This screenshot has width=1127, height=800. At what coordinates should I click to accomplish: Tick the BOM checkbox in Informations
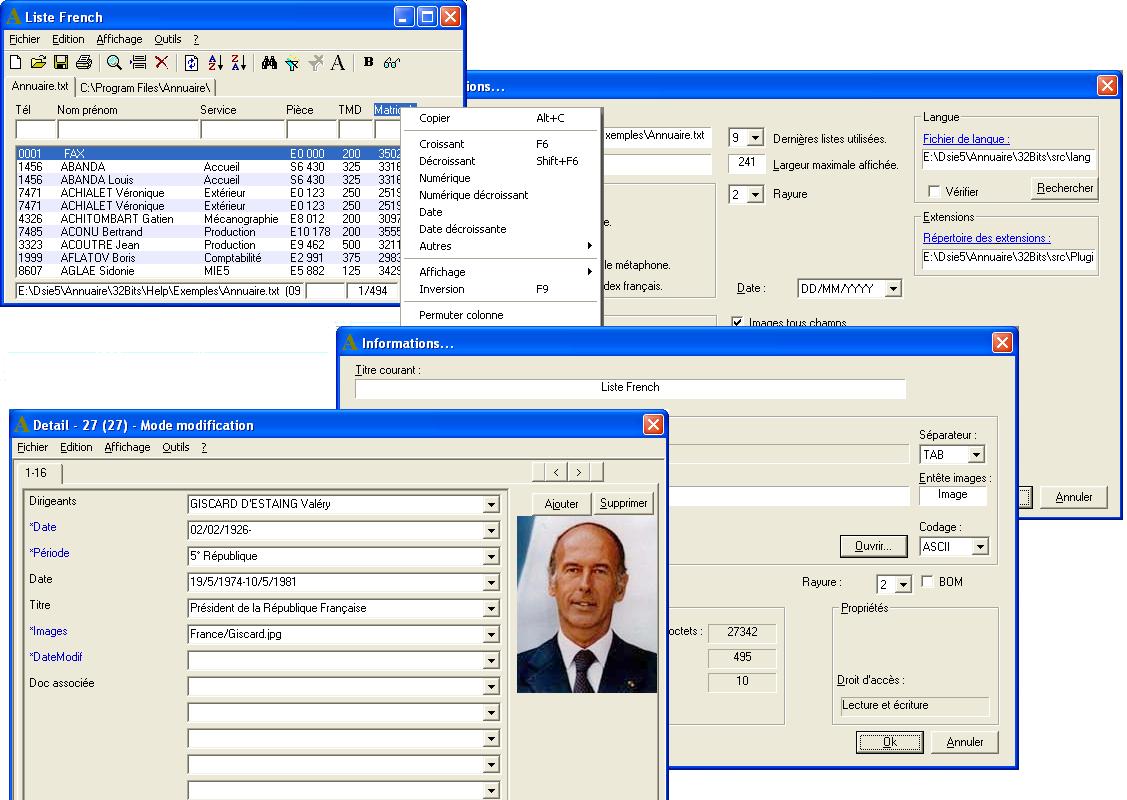927,581
